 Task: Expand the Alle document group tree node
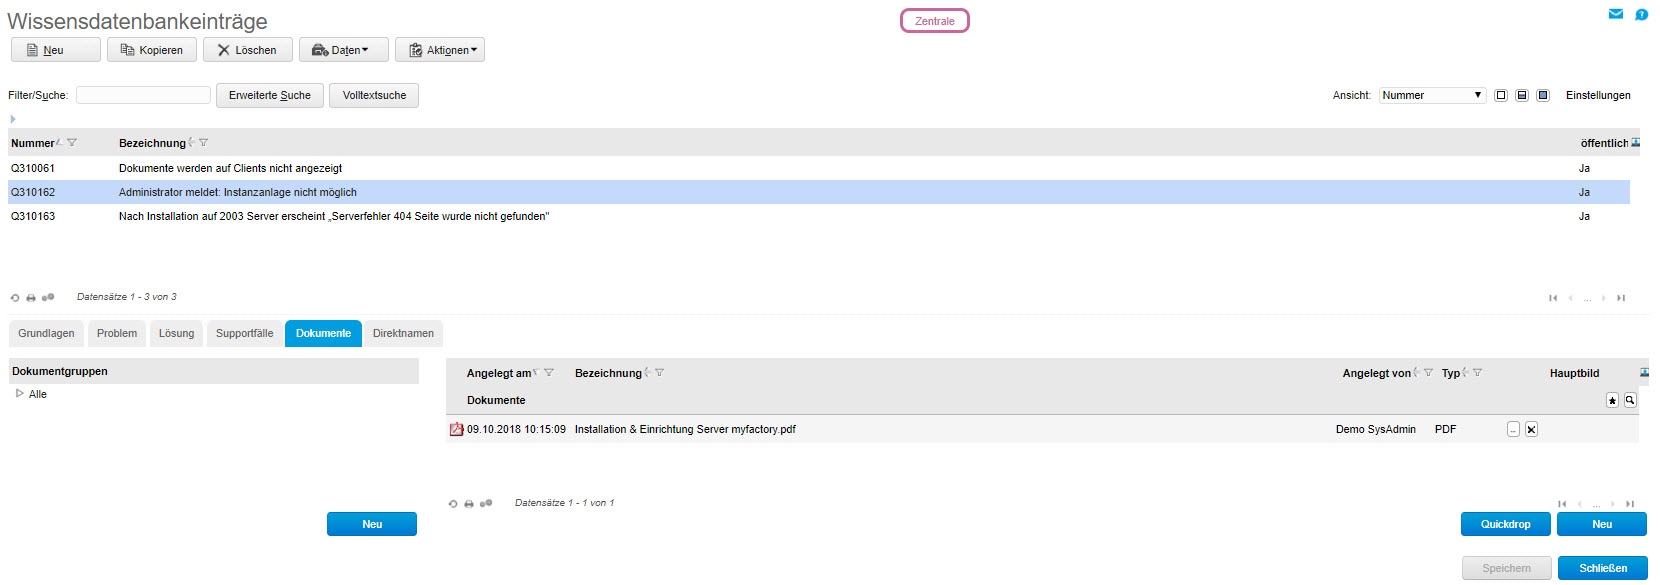(x=19, y=394)
